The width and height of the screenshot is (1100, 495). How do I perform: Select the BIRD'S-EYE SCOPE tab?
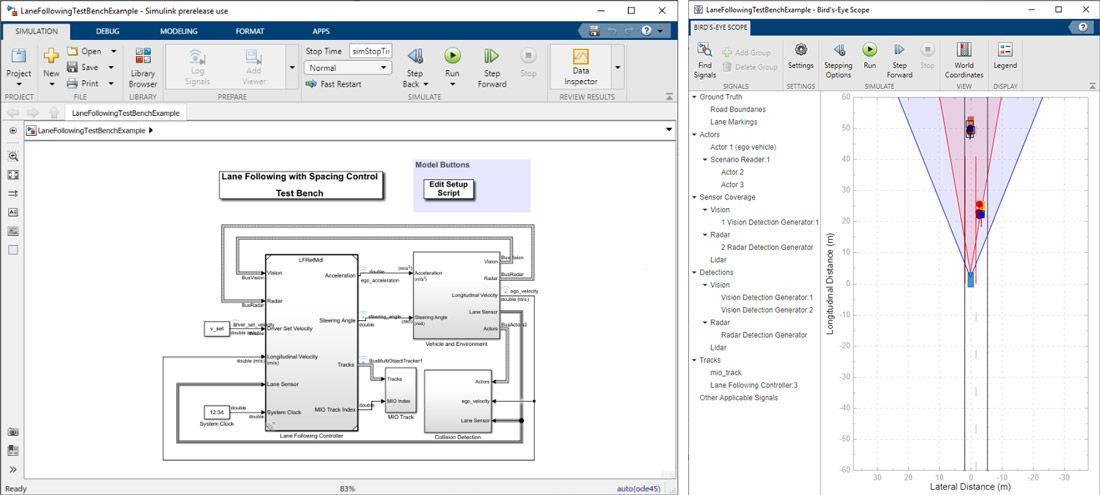(720, 28)
